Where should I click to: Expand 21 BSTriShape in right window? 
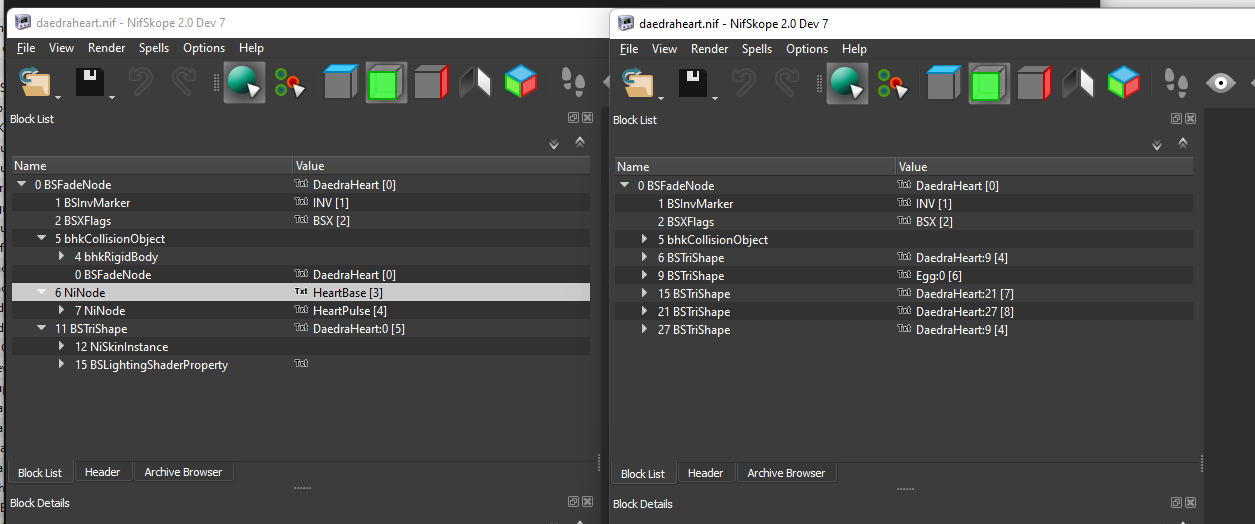click(x=645, y=312)
